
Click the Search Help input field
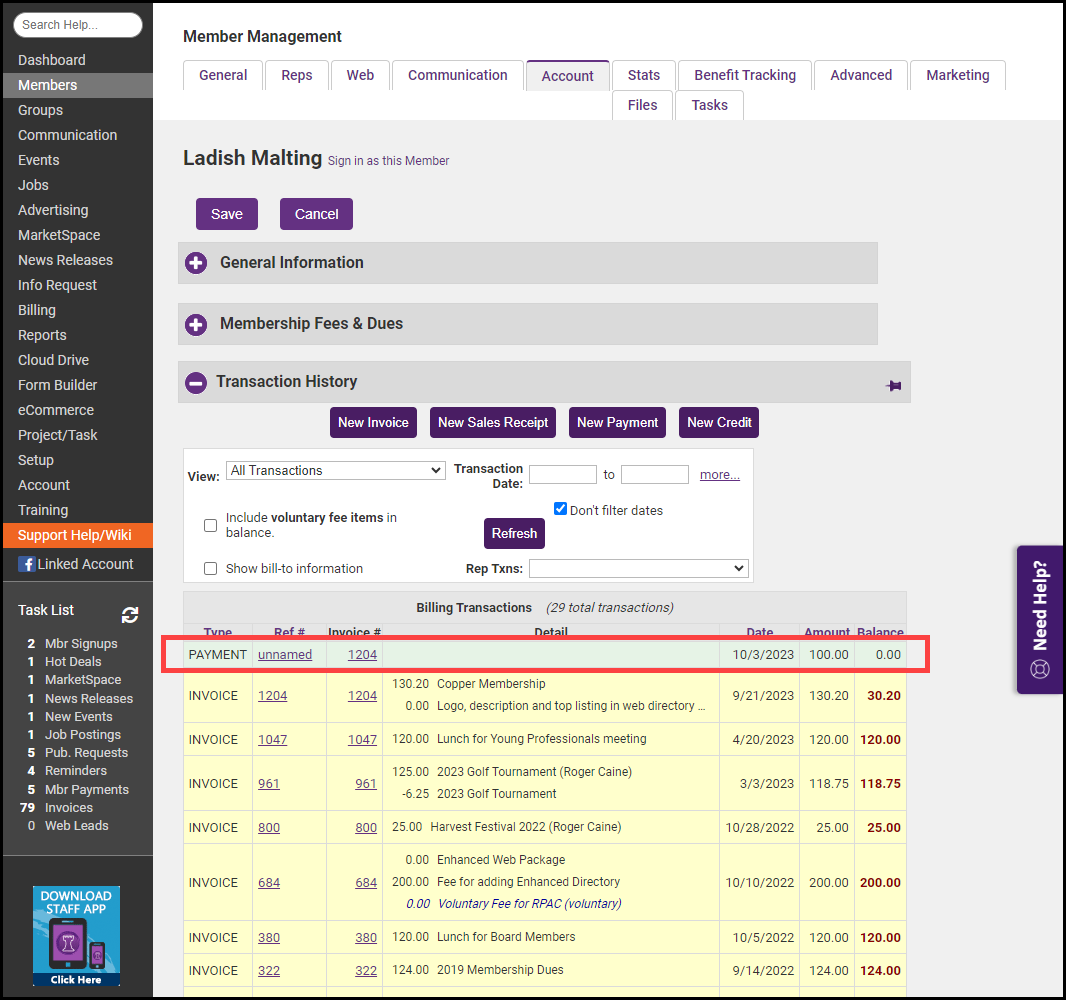78,25
